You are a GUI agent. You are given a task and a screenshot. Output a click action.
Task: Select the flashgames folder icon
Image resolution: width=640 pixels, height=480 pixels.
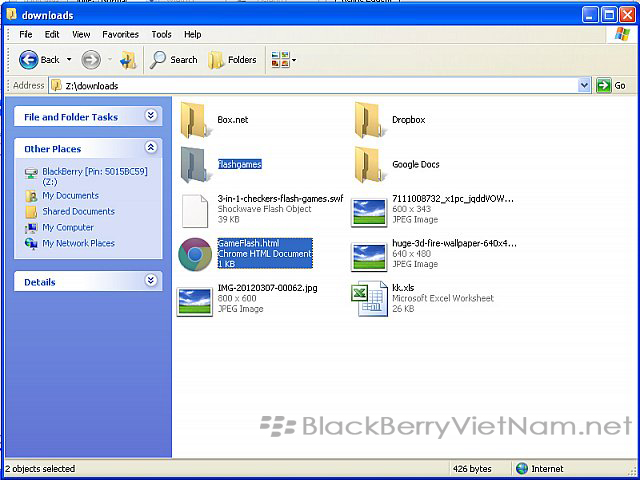tap(196, 164)
